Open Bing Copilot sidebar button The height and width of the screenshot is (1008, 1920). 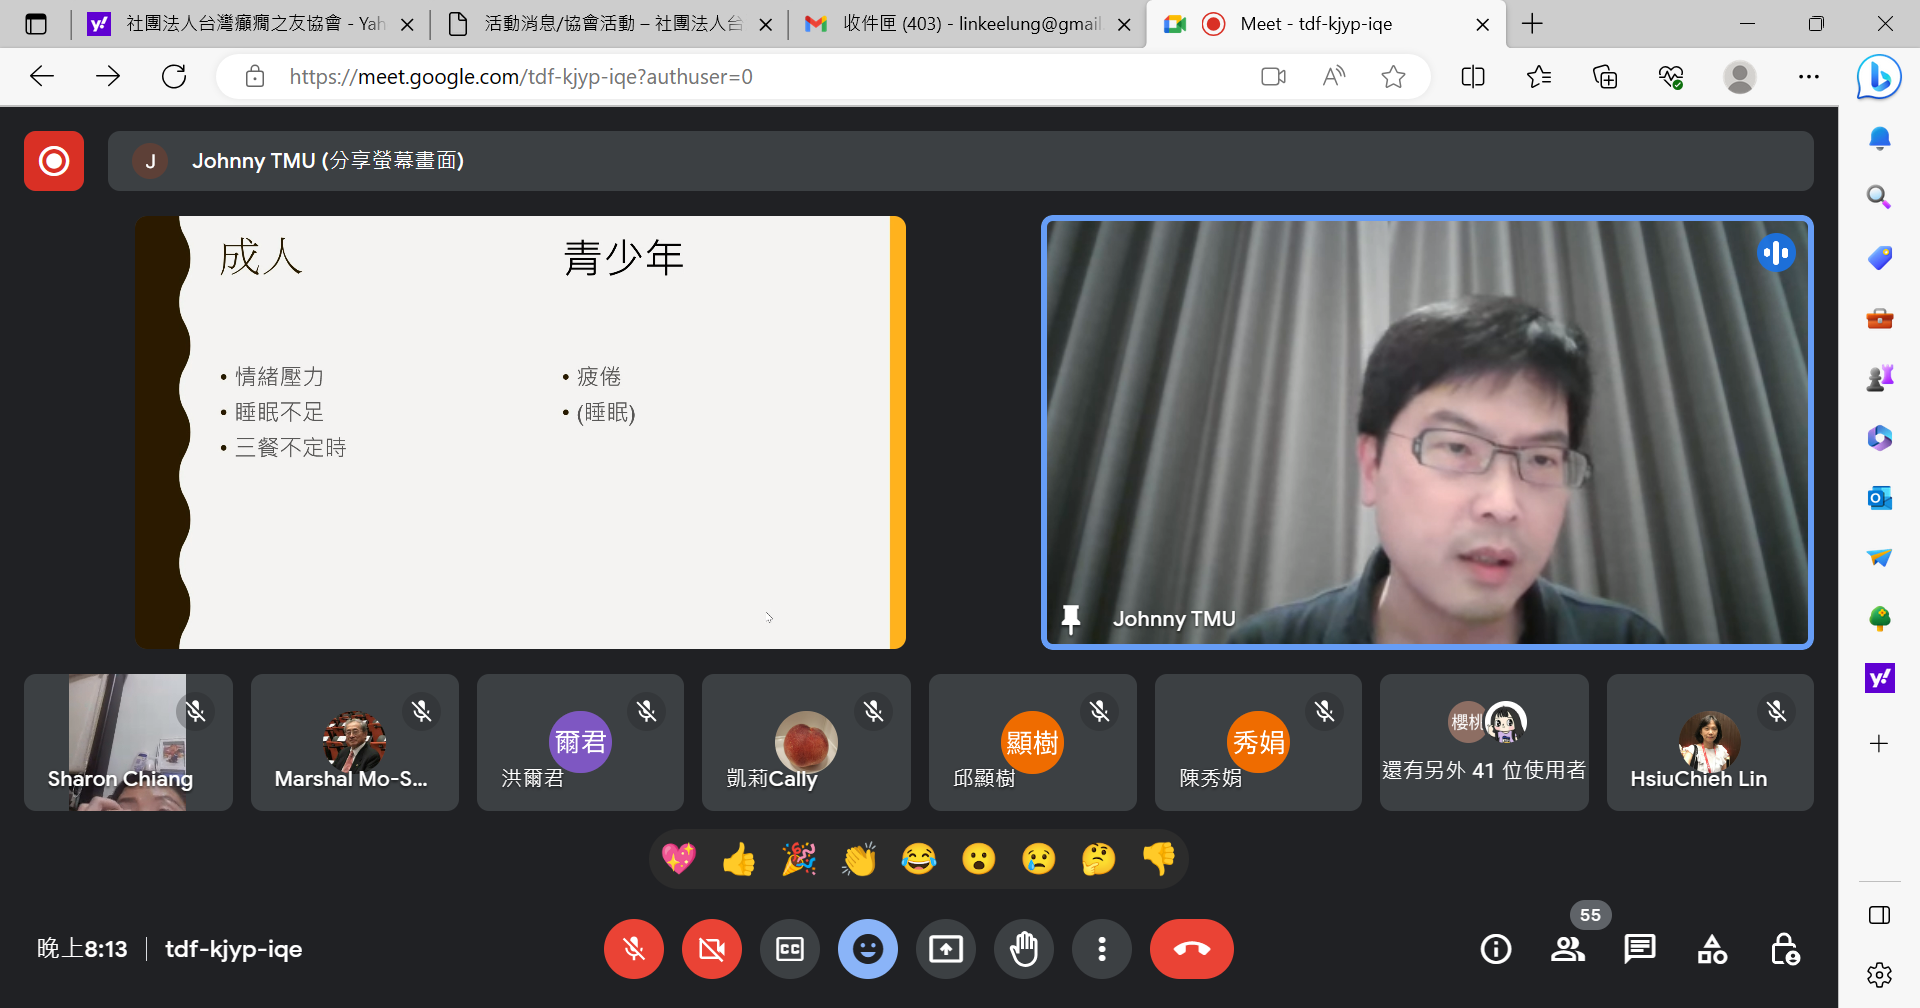click(1879, 76)
